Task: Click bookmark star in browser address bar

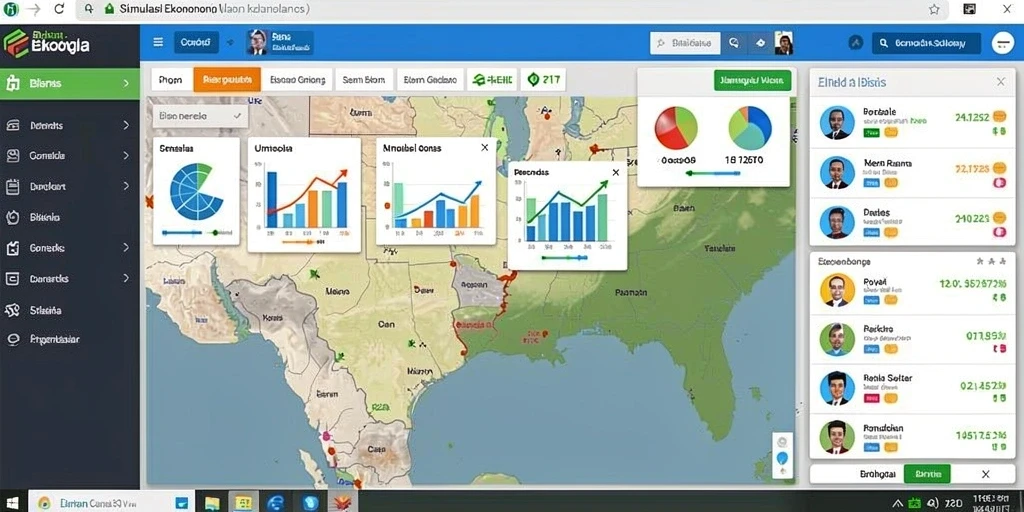Action: [934, 9]
